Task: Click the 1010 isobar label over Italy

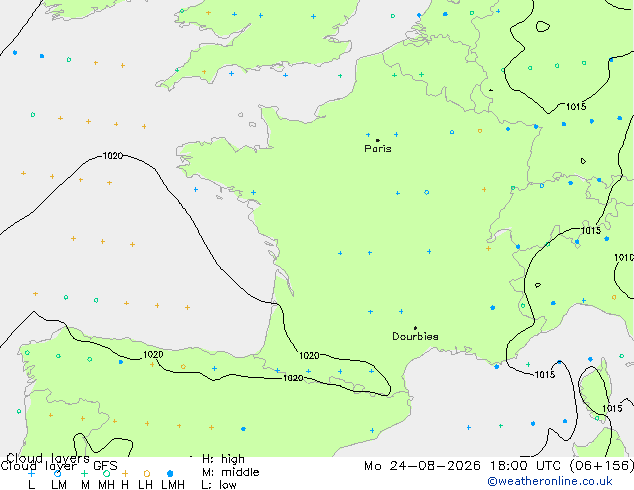Action: pyautogui.click(x=624, y=258)
